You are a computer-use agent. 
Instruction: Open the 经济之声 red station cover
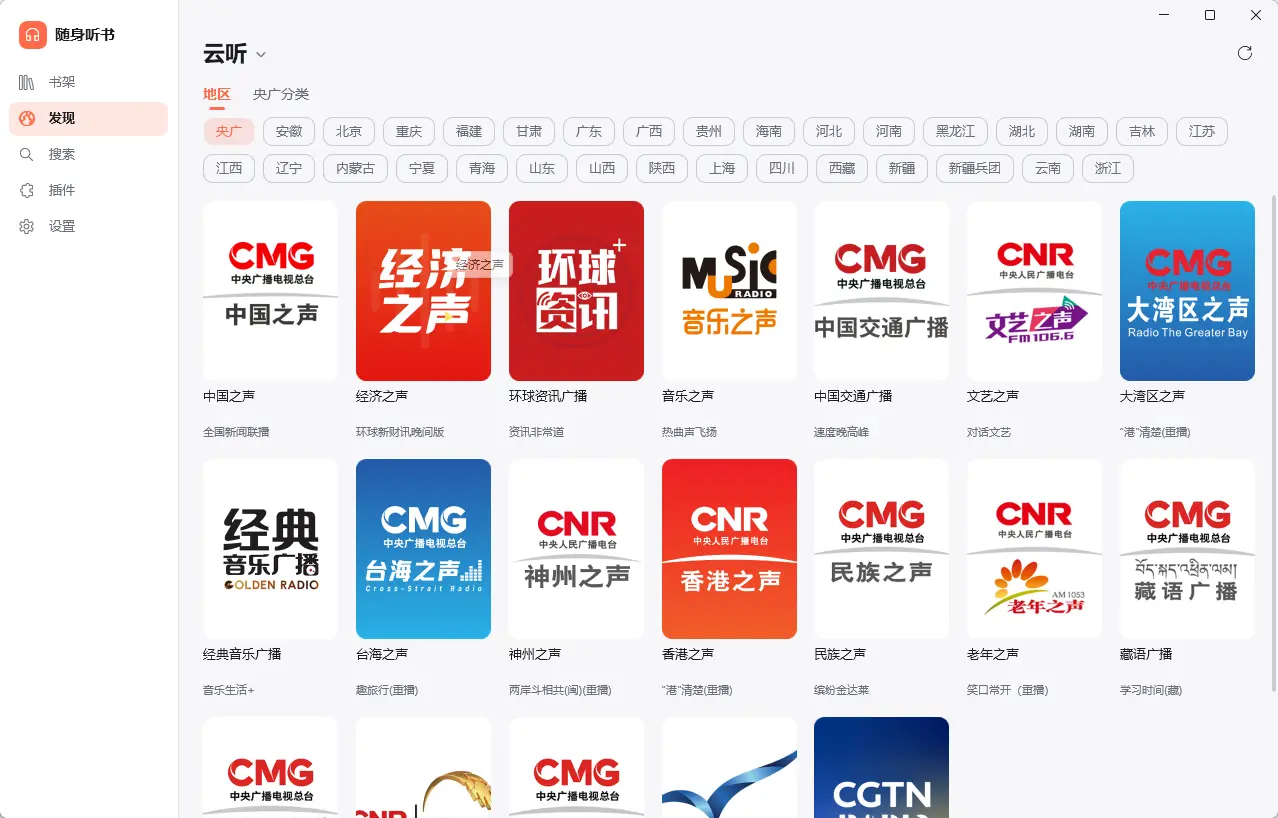(423, 291)
